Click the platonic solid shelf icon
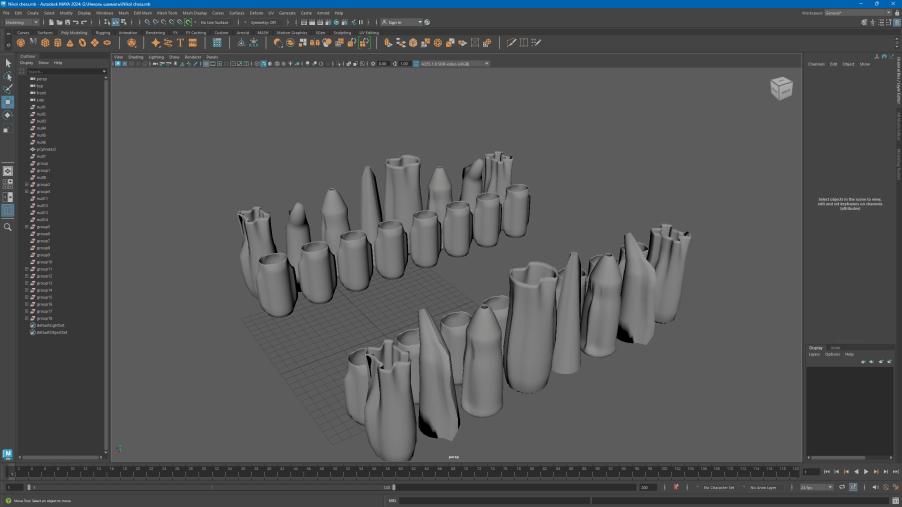Image resolution: width=902 pixels, height=507 pixels. (x=131, y=43)
